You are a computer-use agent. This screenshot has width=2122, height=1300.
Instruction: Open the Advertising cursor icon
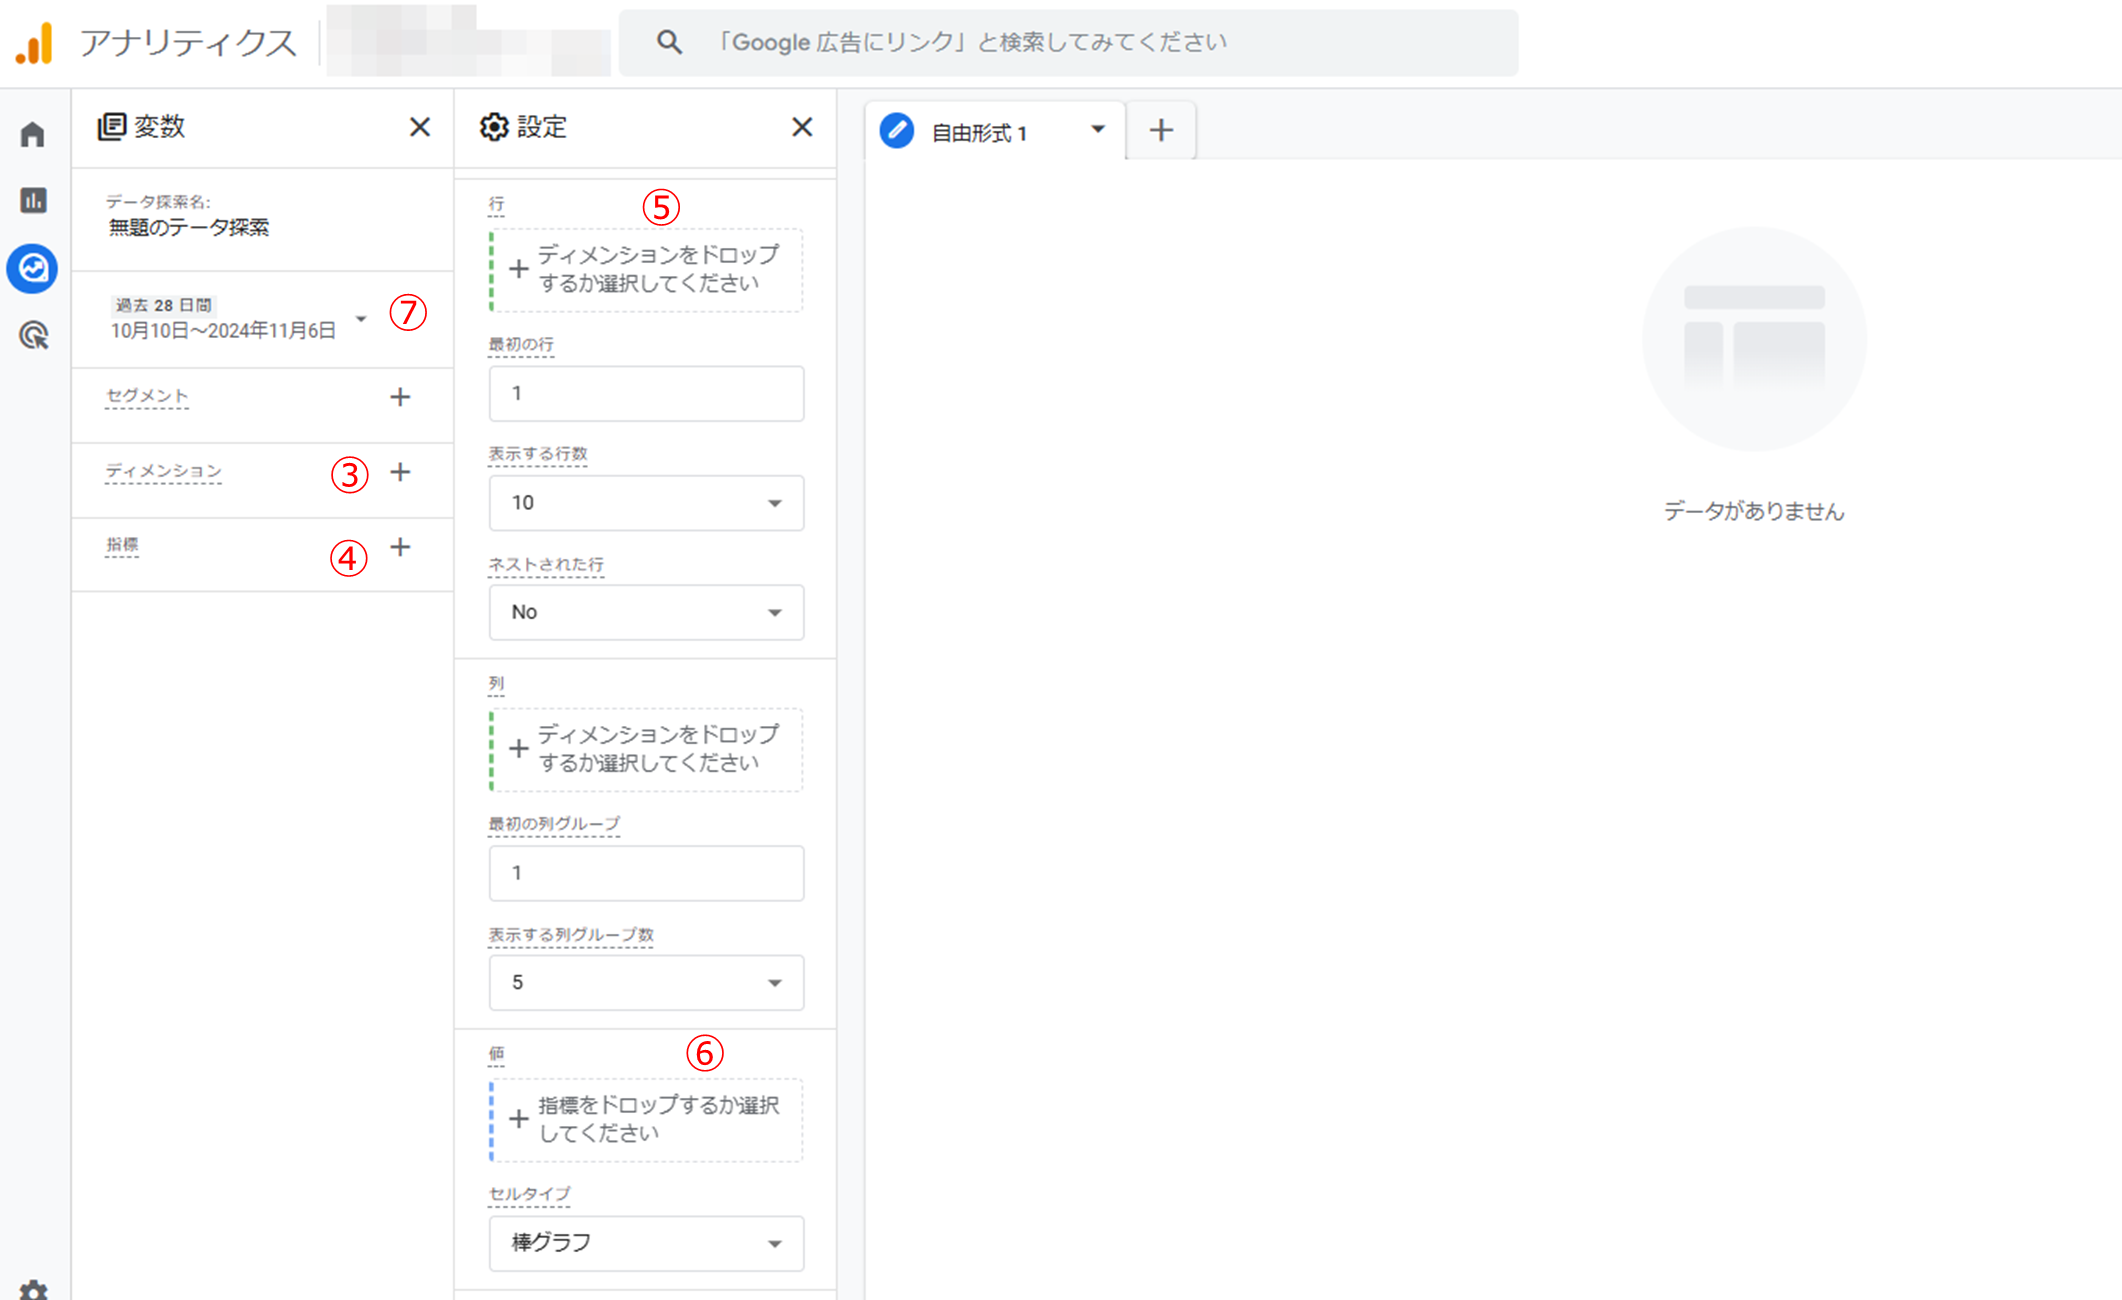pyautogui.click(x=33, y=335)
